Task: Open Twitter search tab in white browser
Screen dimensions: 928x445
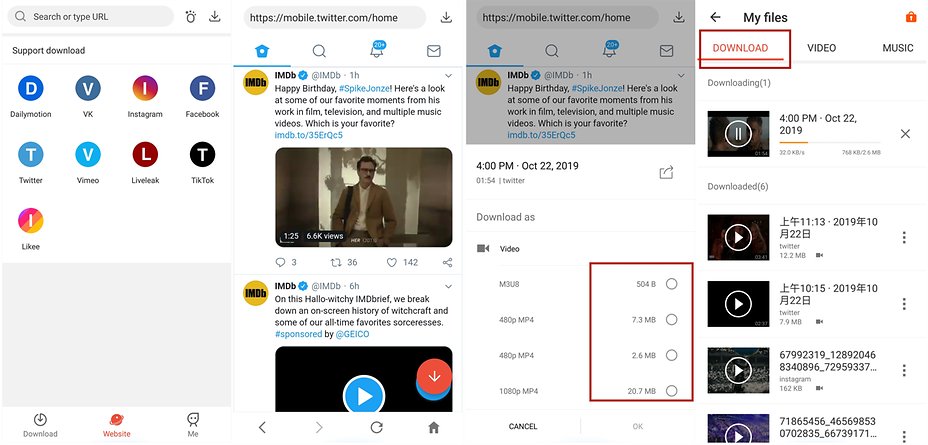Action: (x=319, y=51)
